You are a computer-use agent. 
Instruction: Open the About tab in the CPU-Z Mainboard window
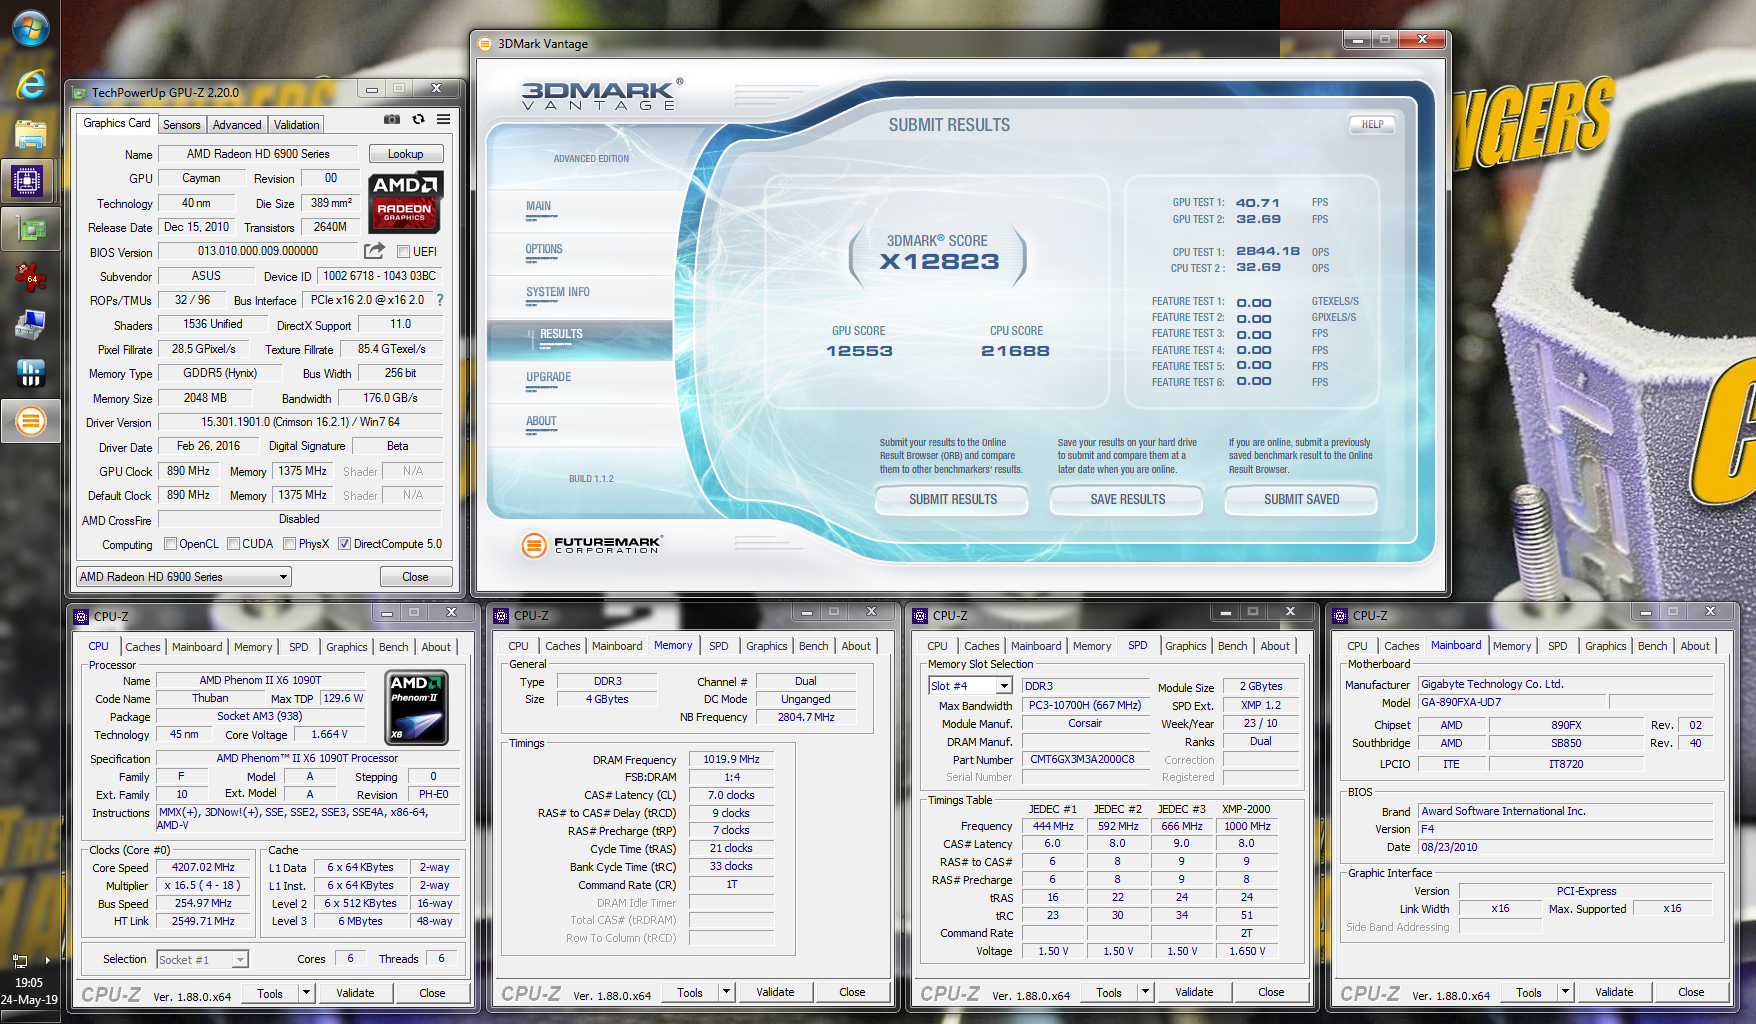point(1695,646)
